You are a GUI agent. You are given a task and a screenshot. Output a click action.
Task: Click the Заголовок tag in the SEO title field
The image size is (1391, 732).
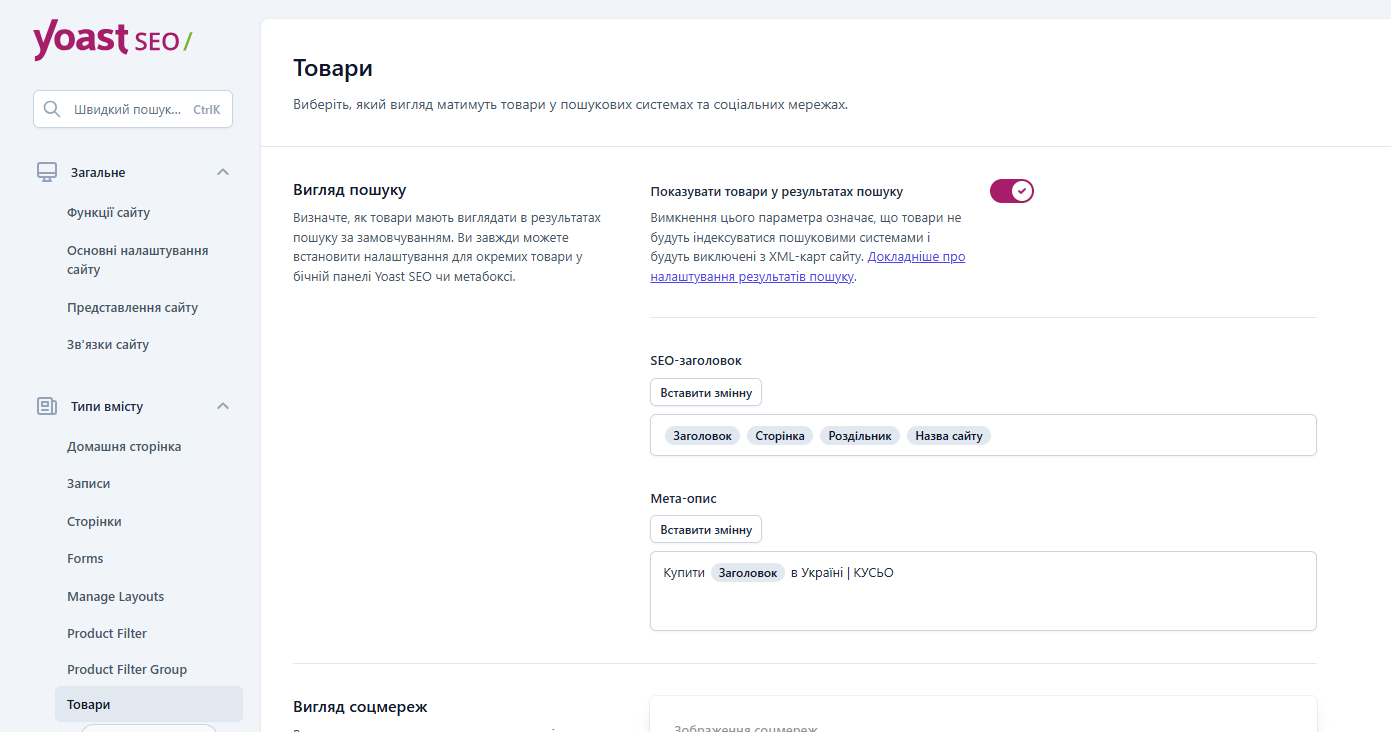tap(703, 436)
